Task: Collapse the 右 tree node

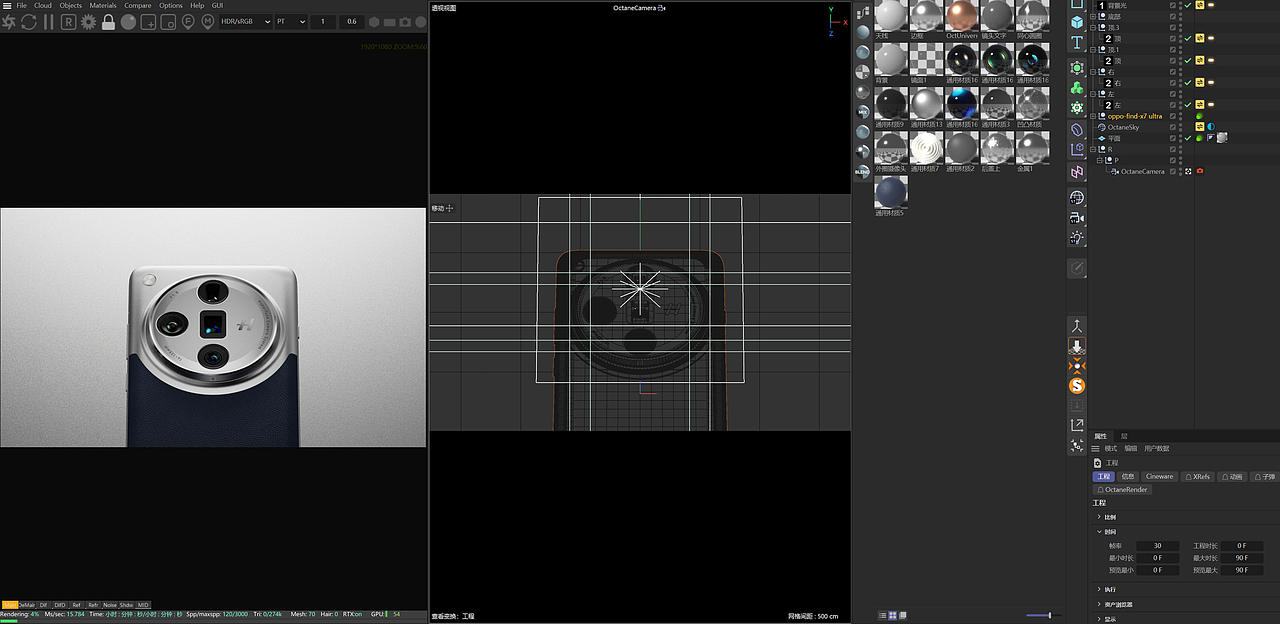Action: (x=1093, y=72)
